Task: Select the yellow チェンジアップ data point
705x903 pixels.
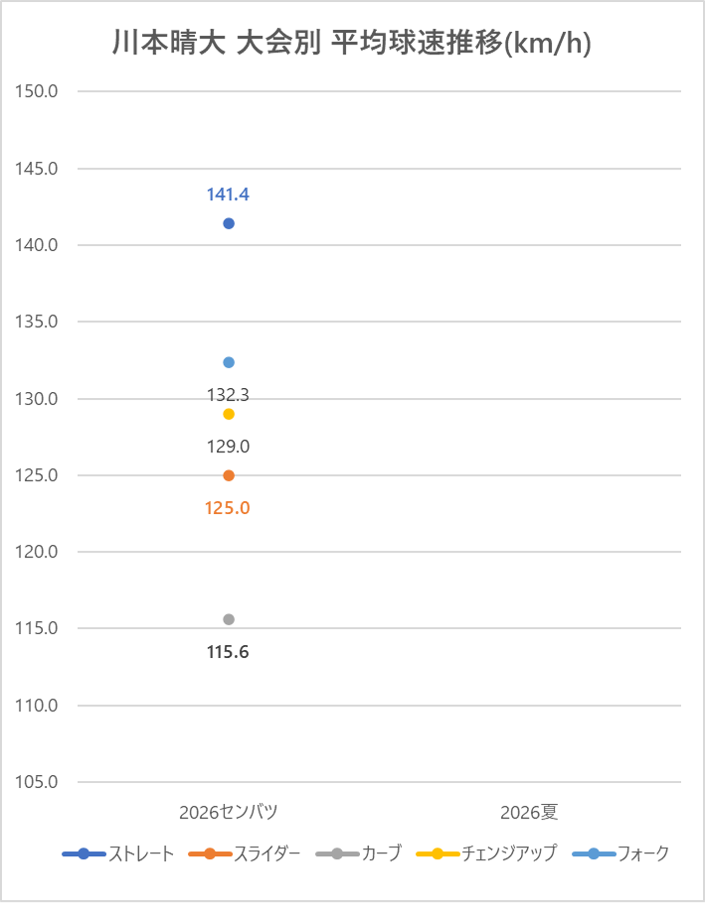Action: pyautogui.click(x=228, y=414)
